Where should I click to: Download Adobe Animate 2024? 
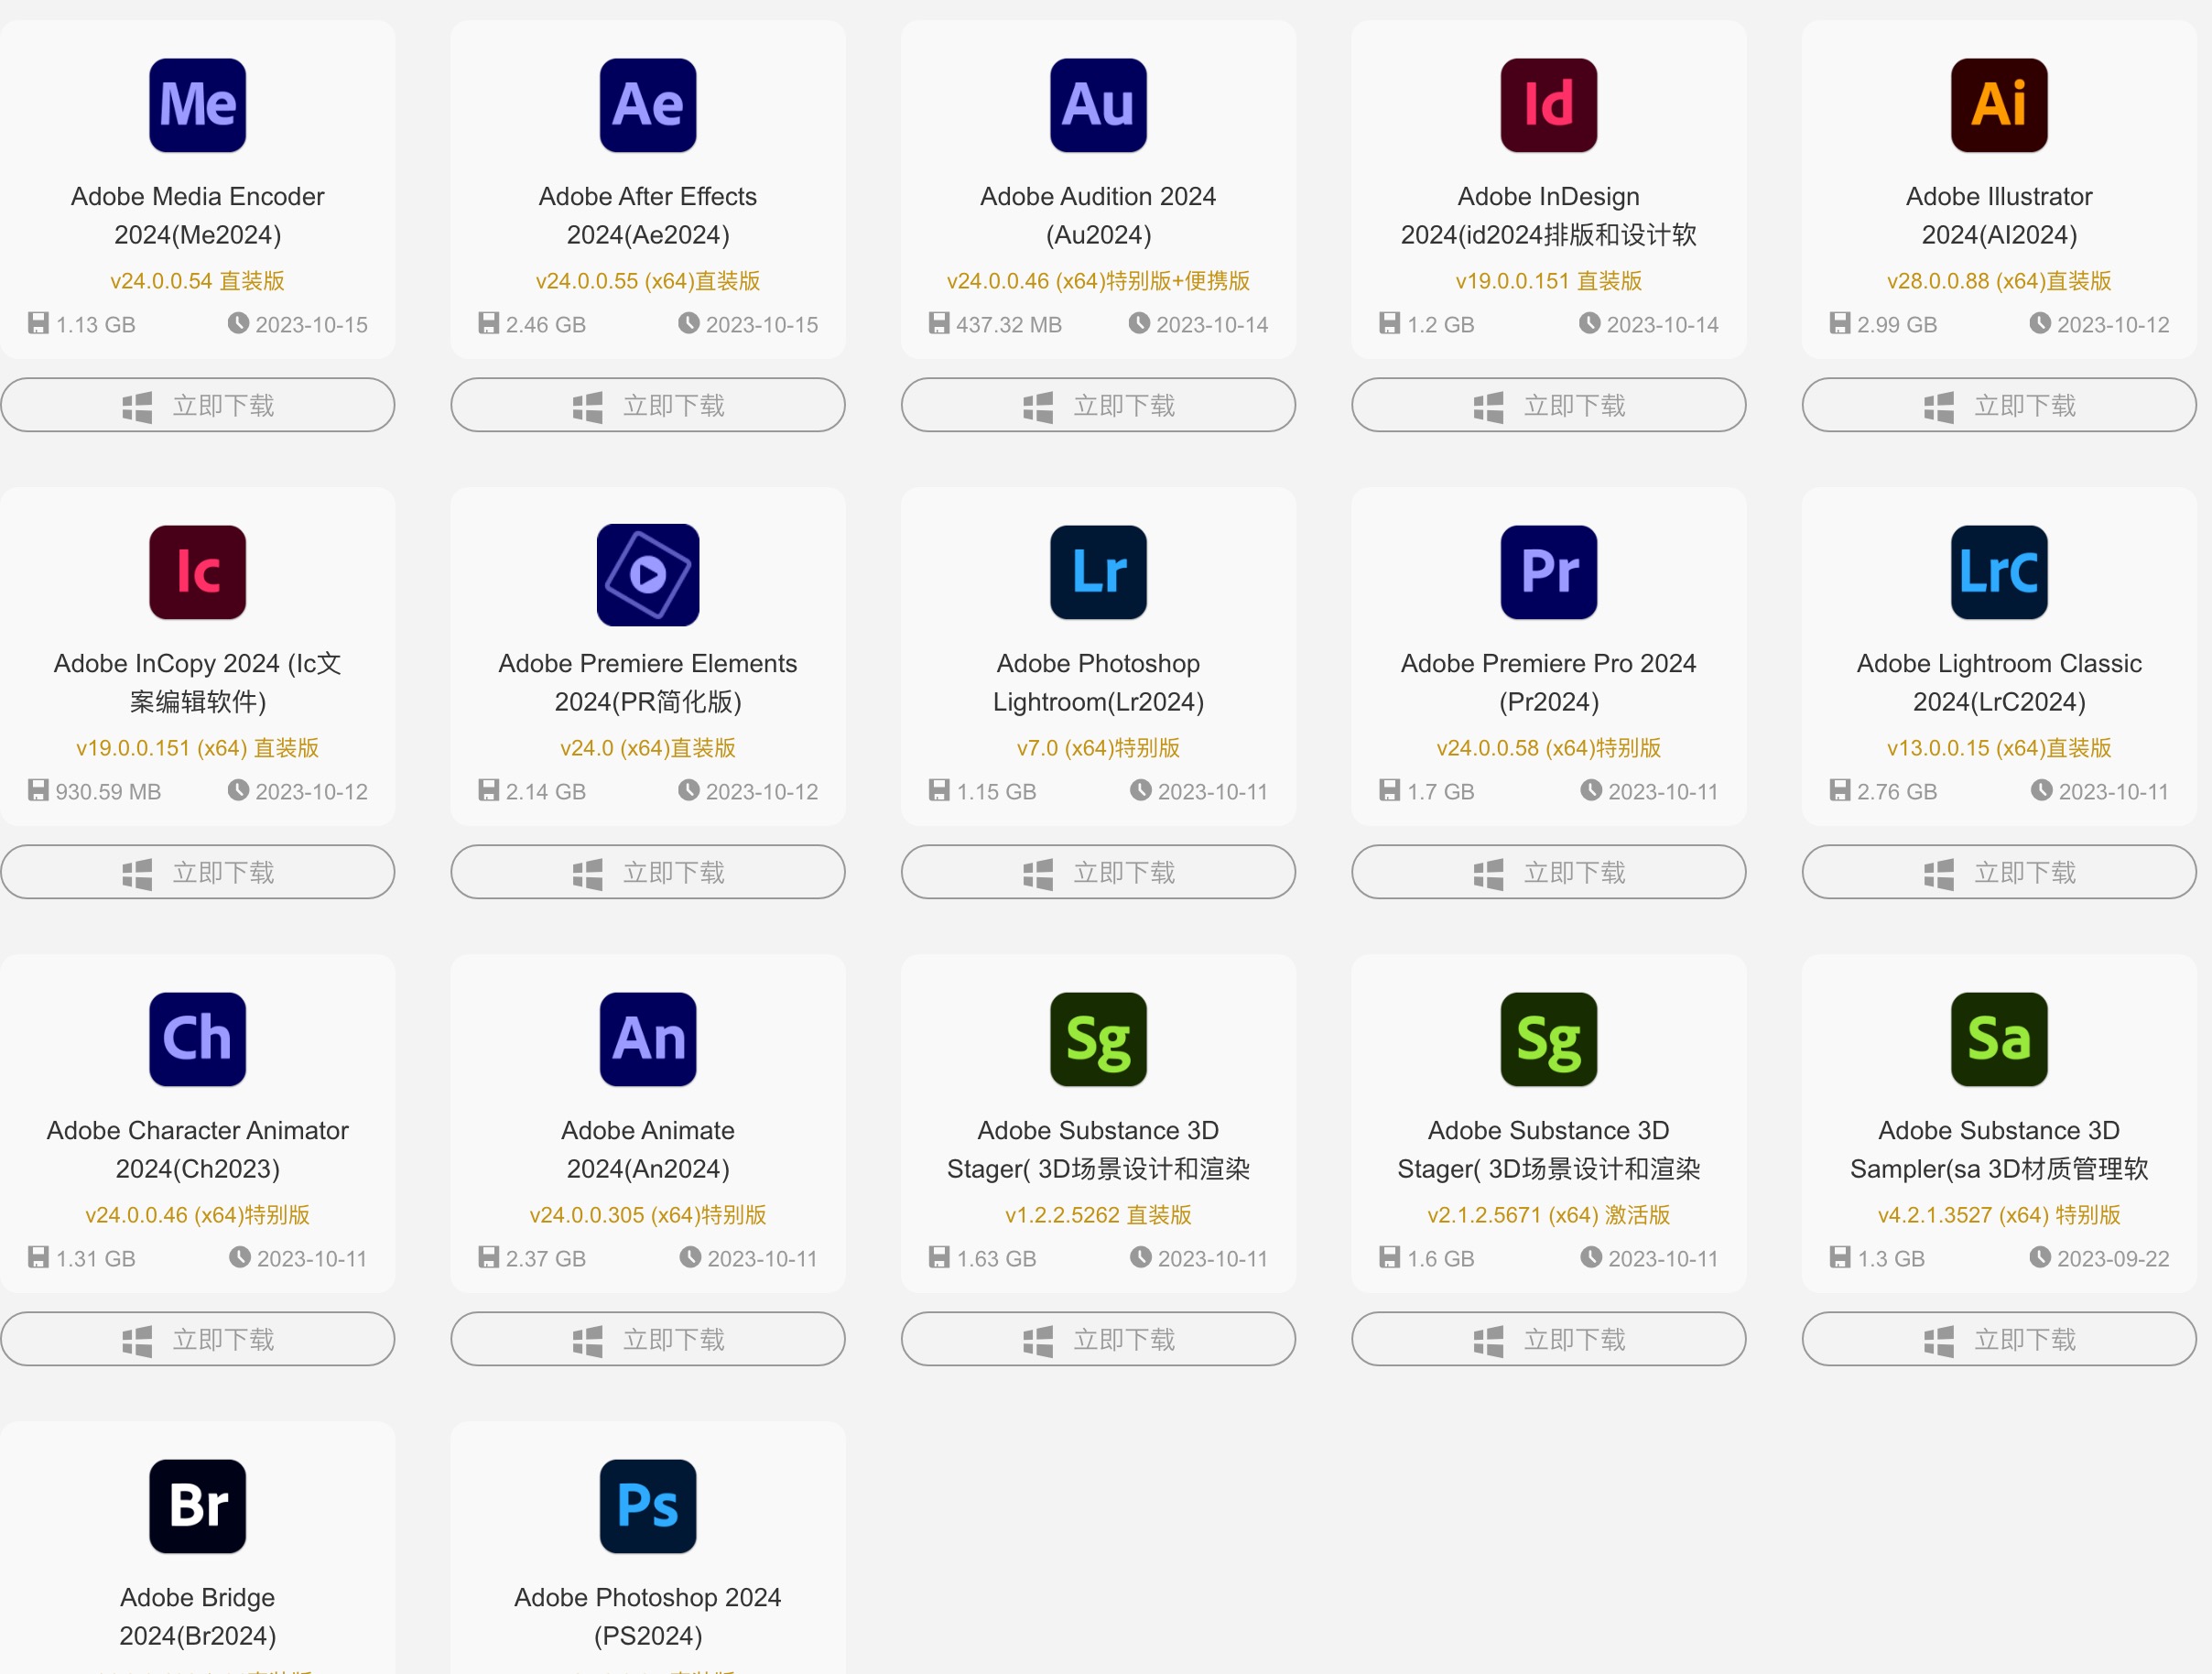pyautogui.click(x=648, y=1339)
